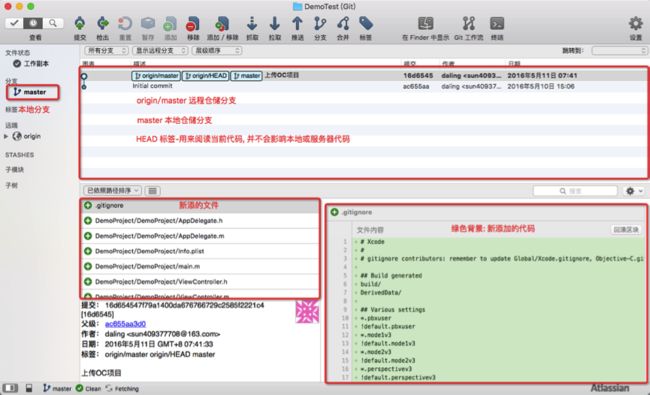Click the Fetching spinner in the status bar

pyautogui.click(x=109, y=388)
